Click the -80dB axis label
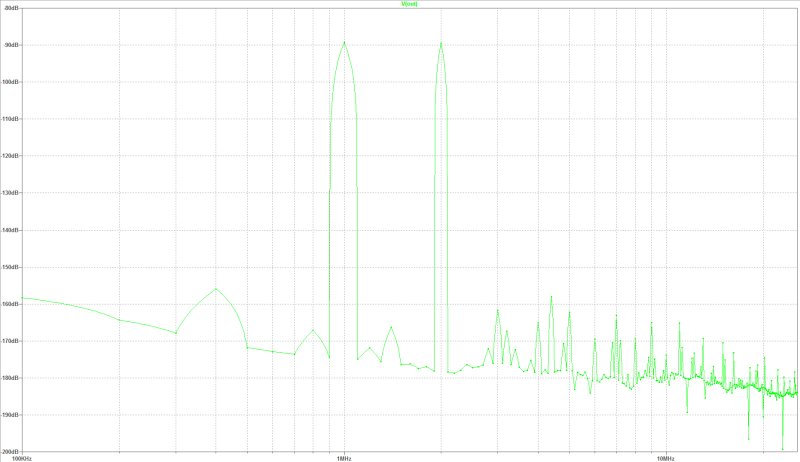Image resolution: width=800 pixels, height=462 pixels. click(11, 8)
